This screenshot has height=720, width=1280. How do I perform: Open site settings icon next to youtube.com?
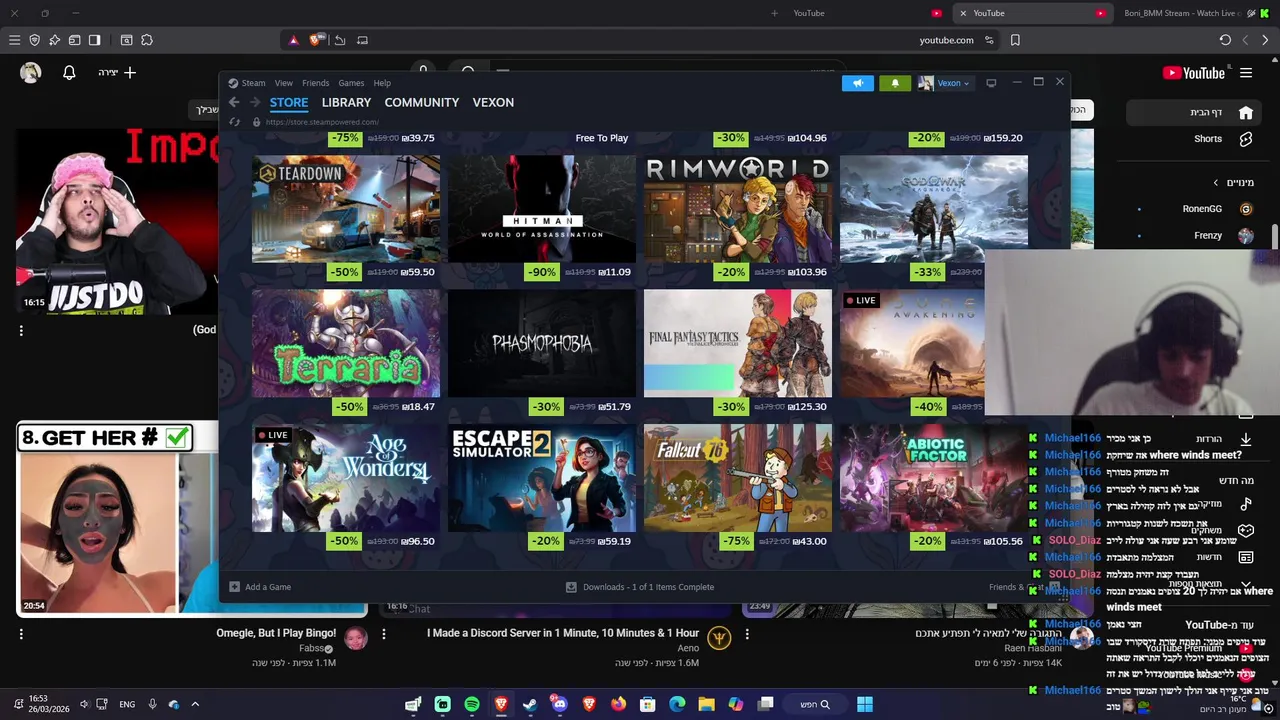[989, 40]
